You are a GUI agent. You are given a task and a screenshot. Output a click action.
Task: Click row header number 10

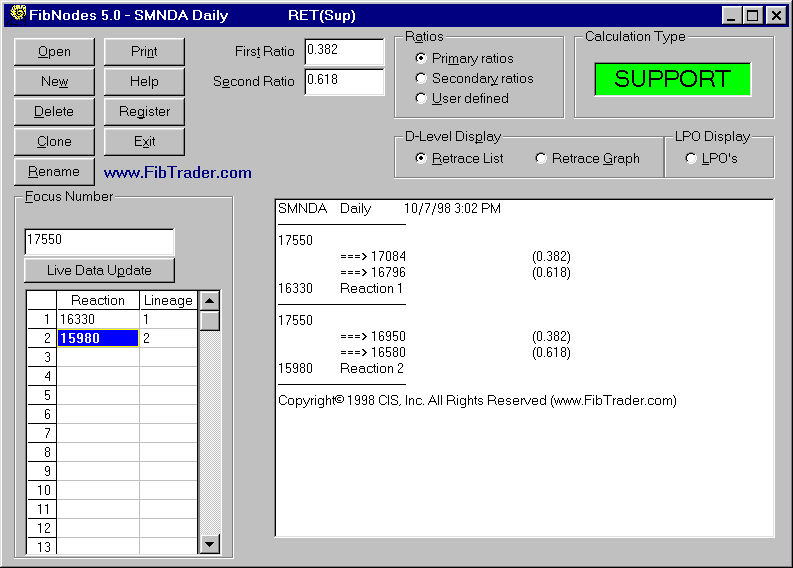tap(42, 490)
